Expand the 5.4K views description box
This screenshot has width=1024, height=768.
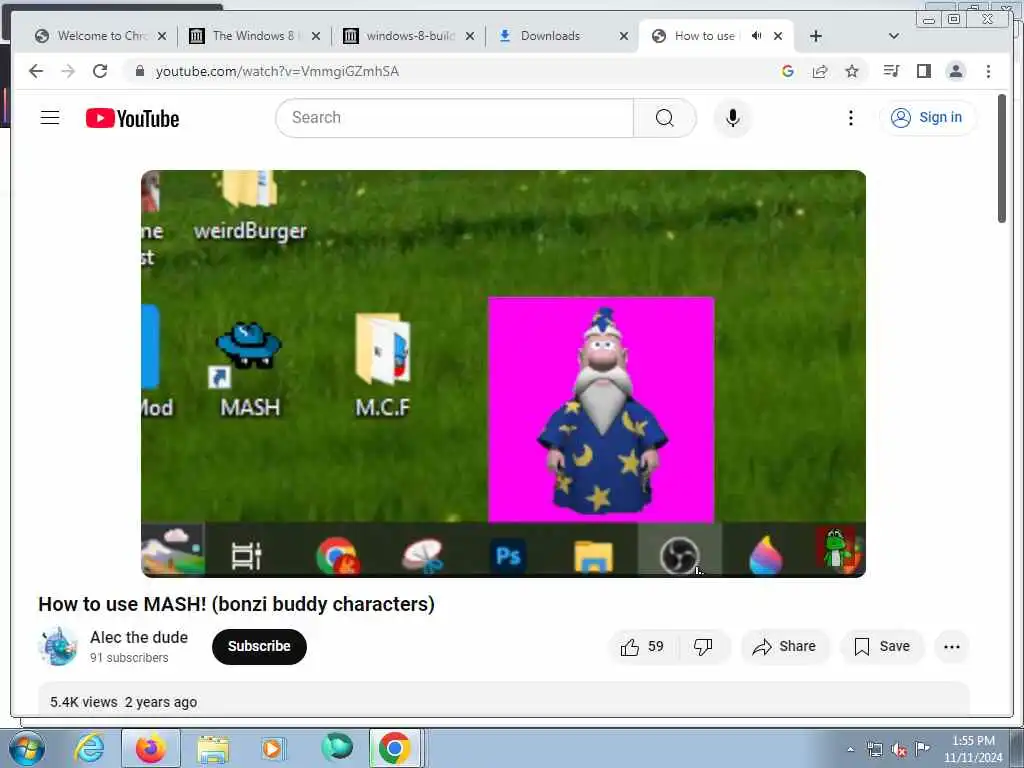504,700
